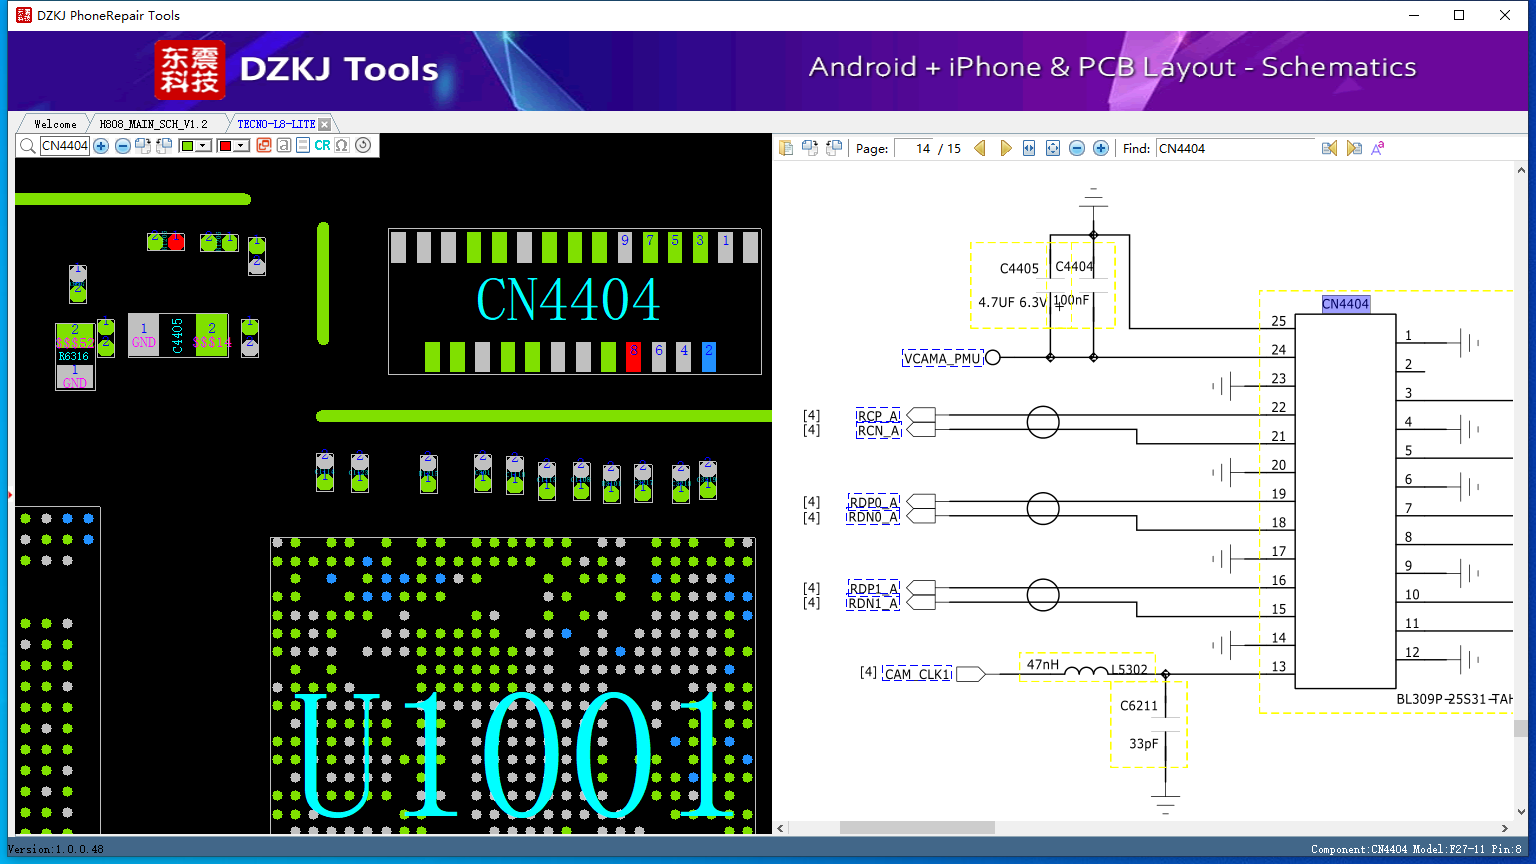Toggle the blue pad display icon
This screenshot has height=864, width=1536.
click(303, 146)
